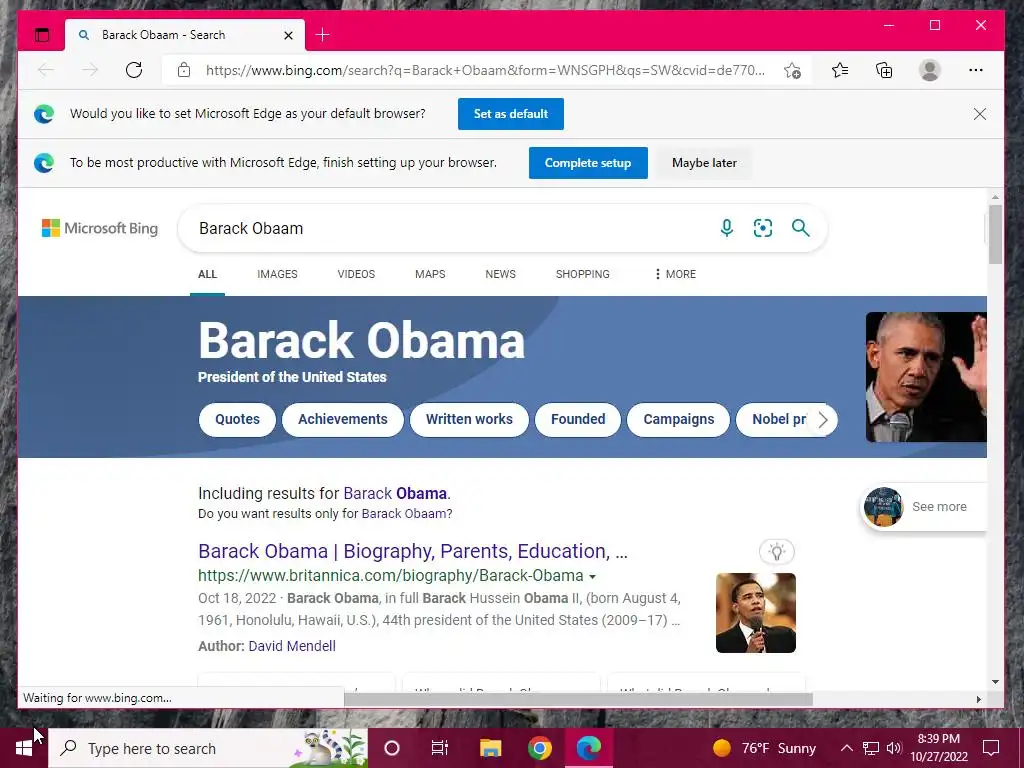Image resolution: width=1024 pixels, height=768 pixels.
Task: Click Set as default button
Action: [x=511, y=114]
